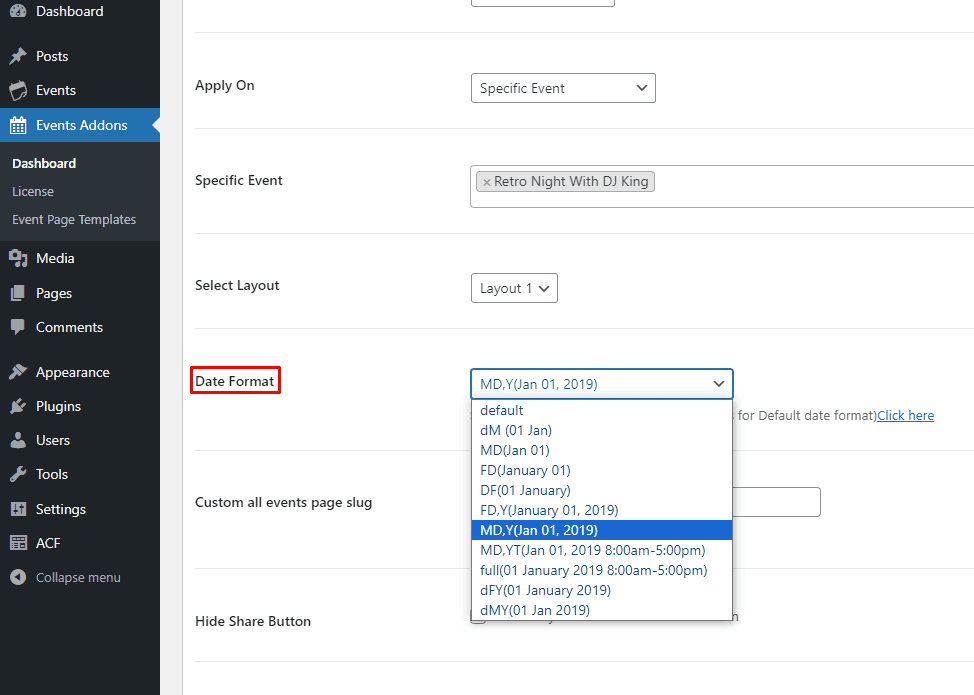This screenshot has height=695, width=974.
Task: Select full(01 January 2019 8:00am-5:00pm) option
Action: pos(593,570)
